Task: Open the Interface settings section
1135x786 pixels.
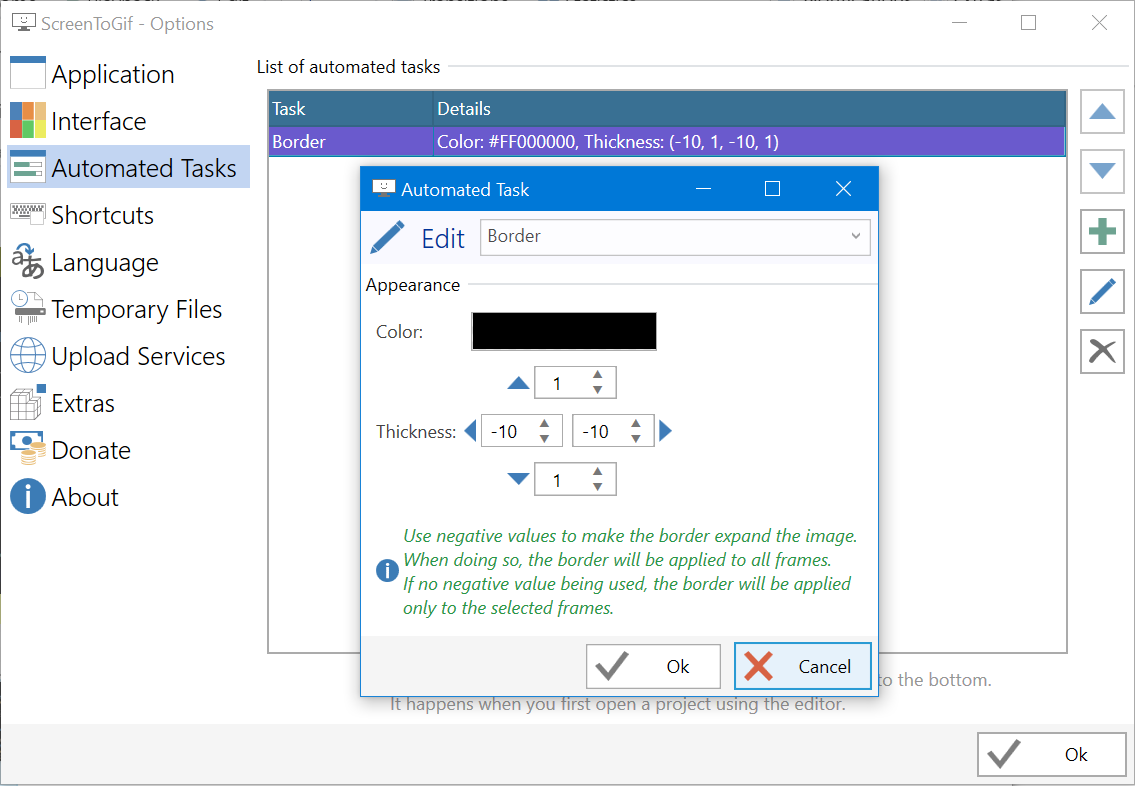Action: [x=128, y=121]
